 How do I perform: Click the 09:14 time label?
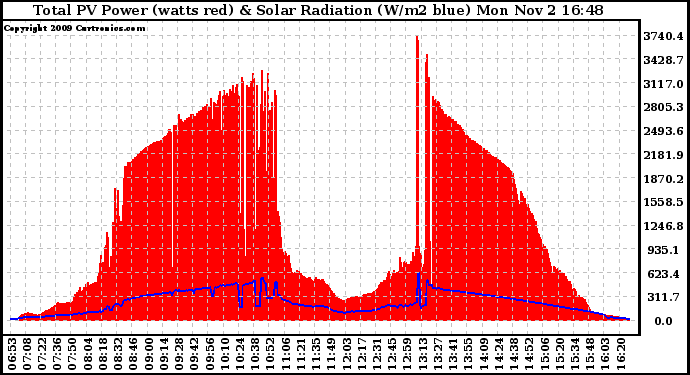(164, 354)
